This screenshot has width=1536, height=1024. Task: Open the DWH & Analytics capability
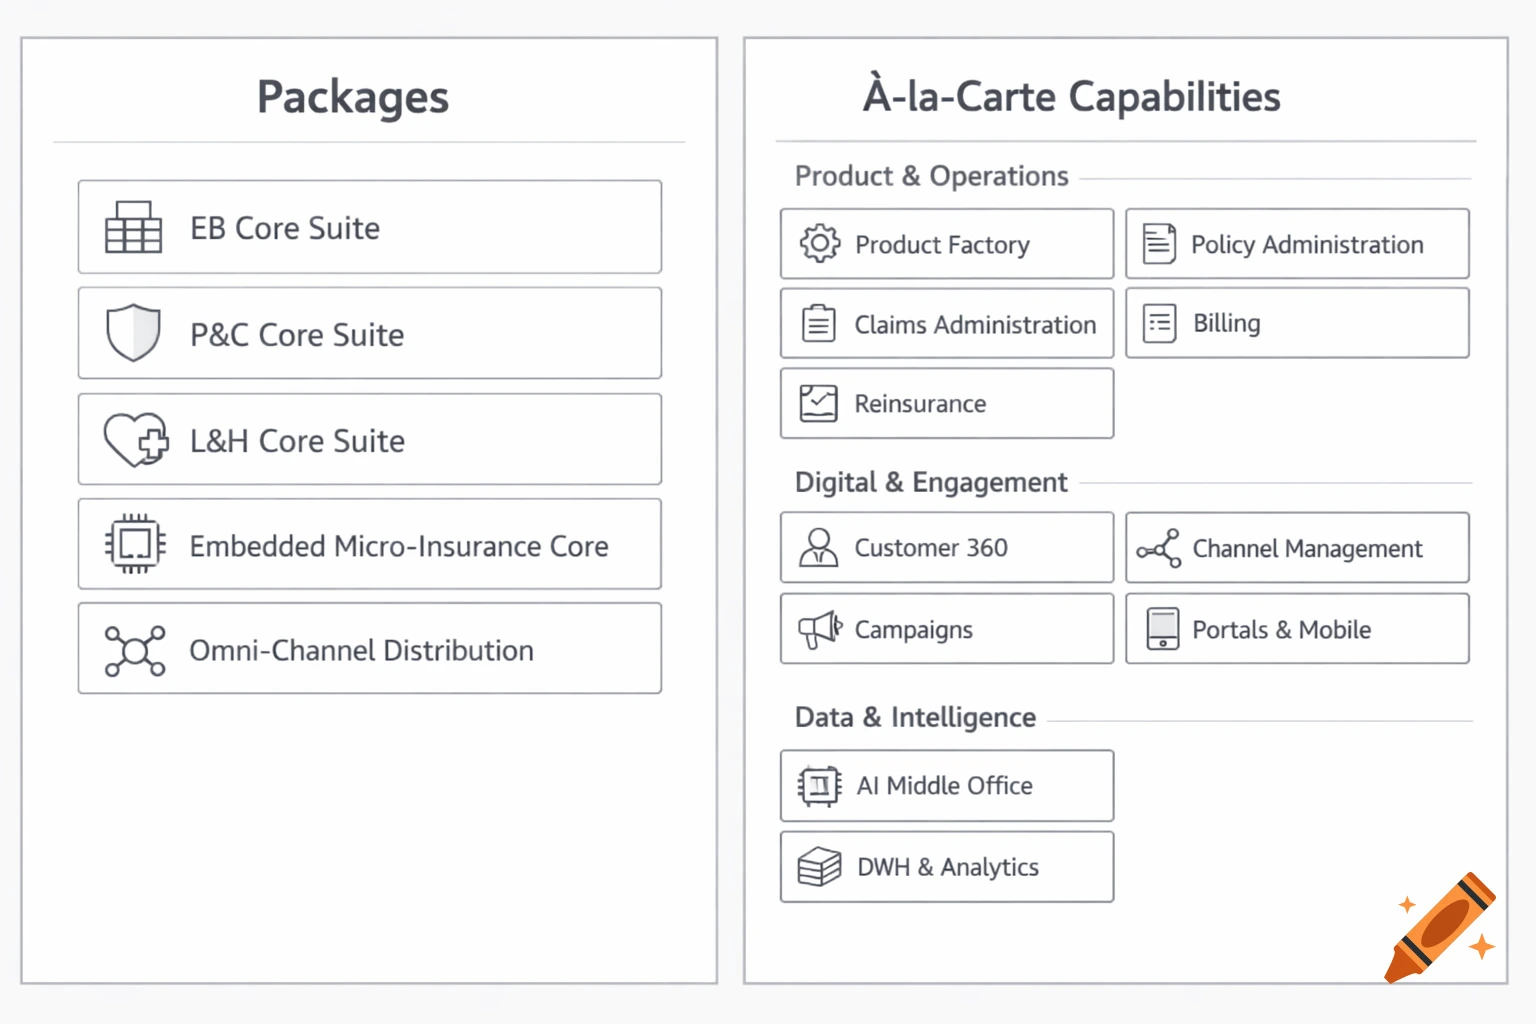pyautogui.click(x=947, y=867)
